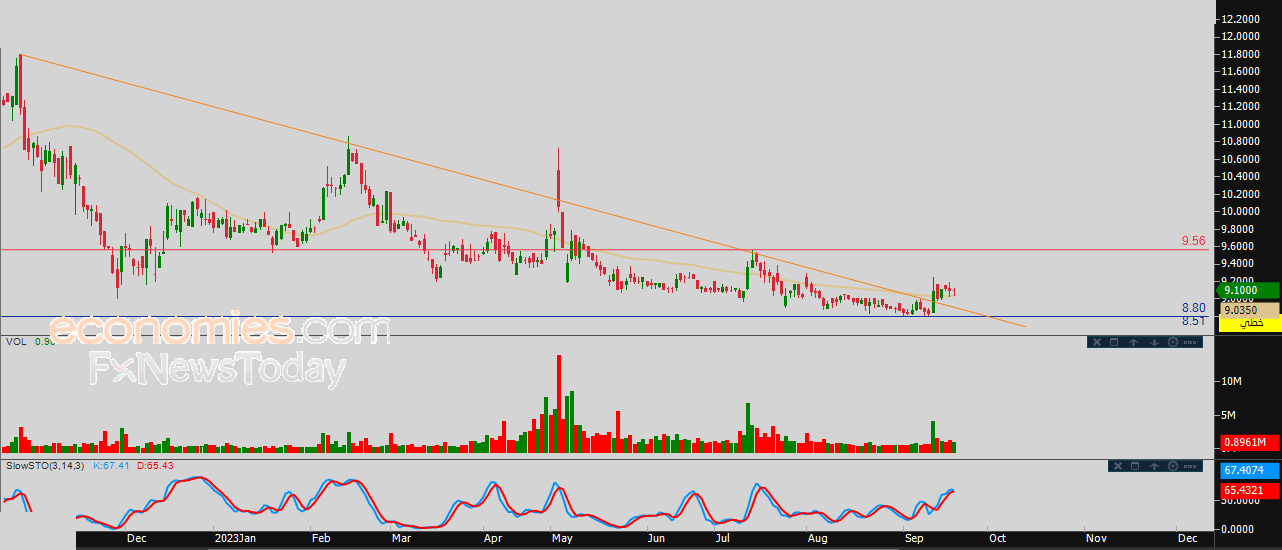Select the 8.51 support level label
Screen dimensions: 1282x550
coord(1193,321)
